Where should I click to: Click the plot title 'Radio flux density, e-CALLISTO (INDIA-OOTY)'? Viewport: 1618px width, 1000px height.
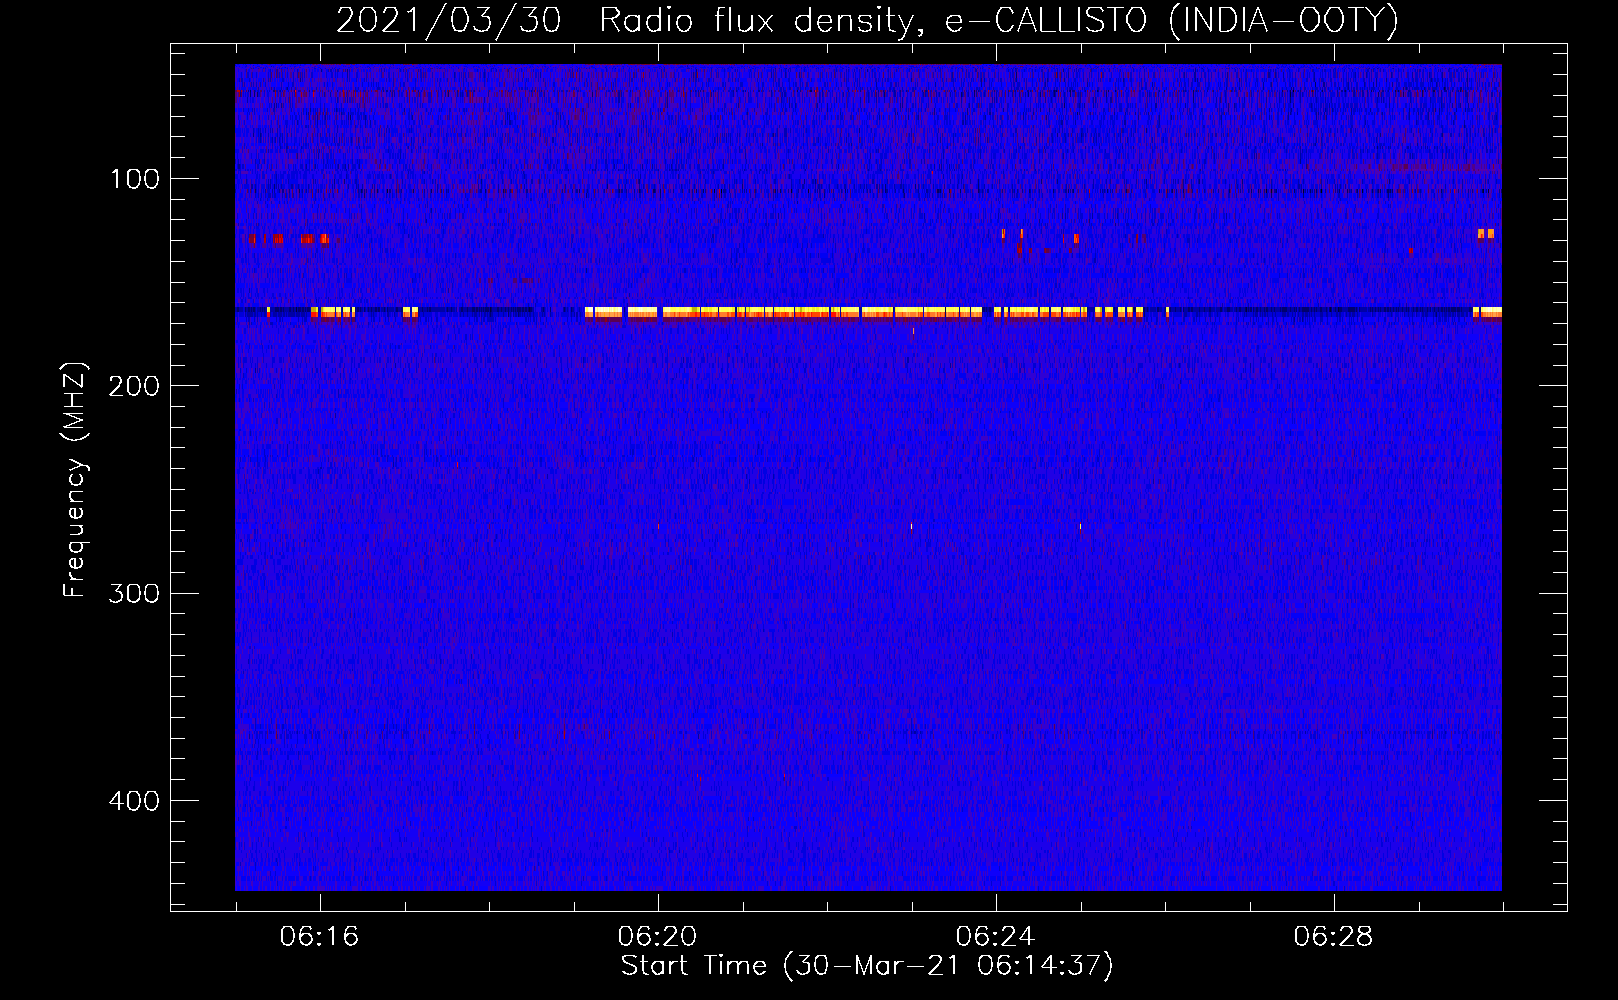999,21
